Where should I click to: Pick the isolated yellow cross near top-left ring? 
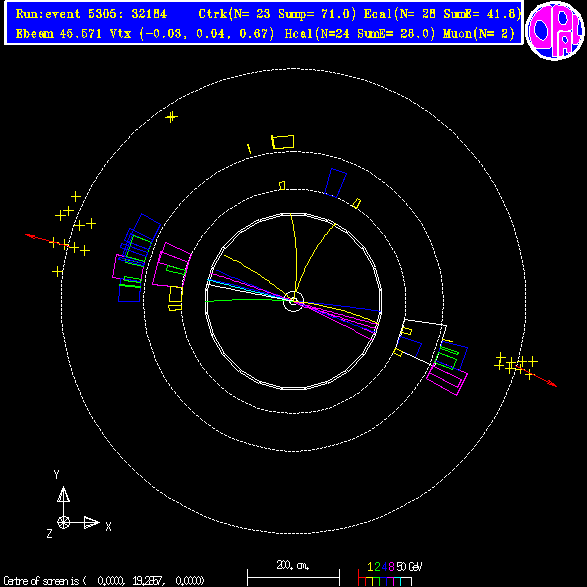click(x=171, y=117)
